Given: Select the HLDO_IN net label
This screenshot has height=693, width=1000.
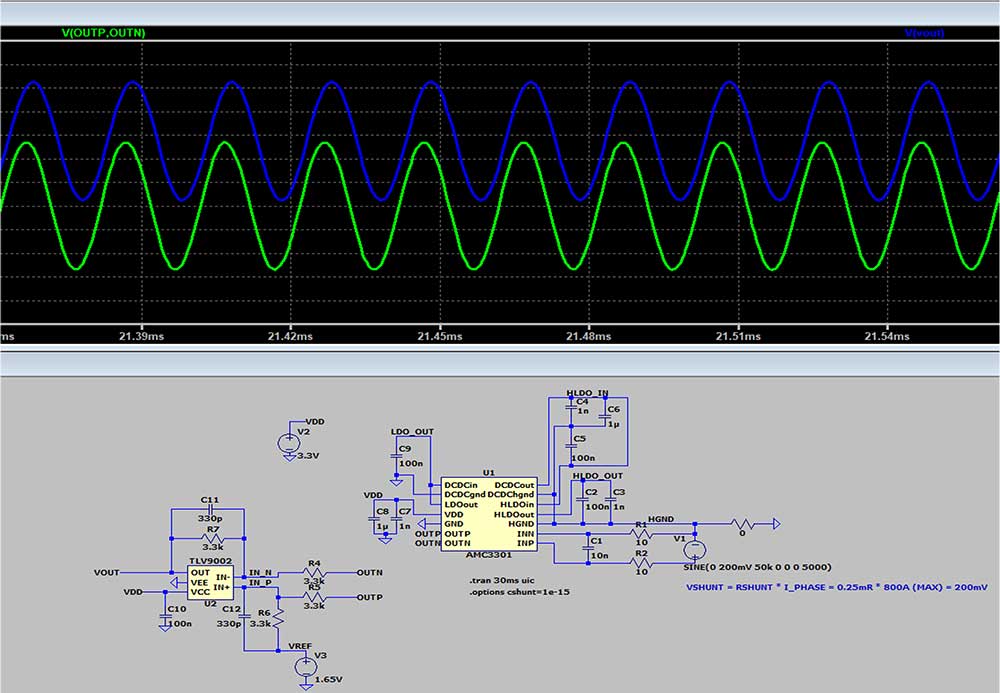Looking at the screenshot, I should (587, 393).
